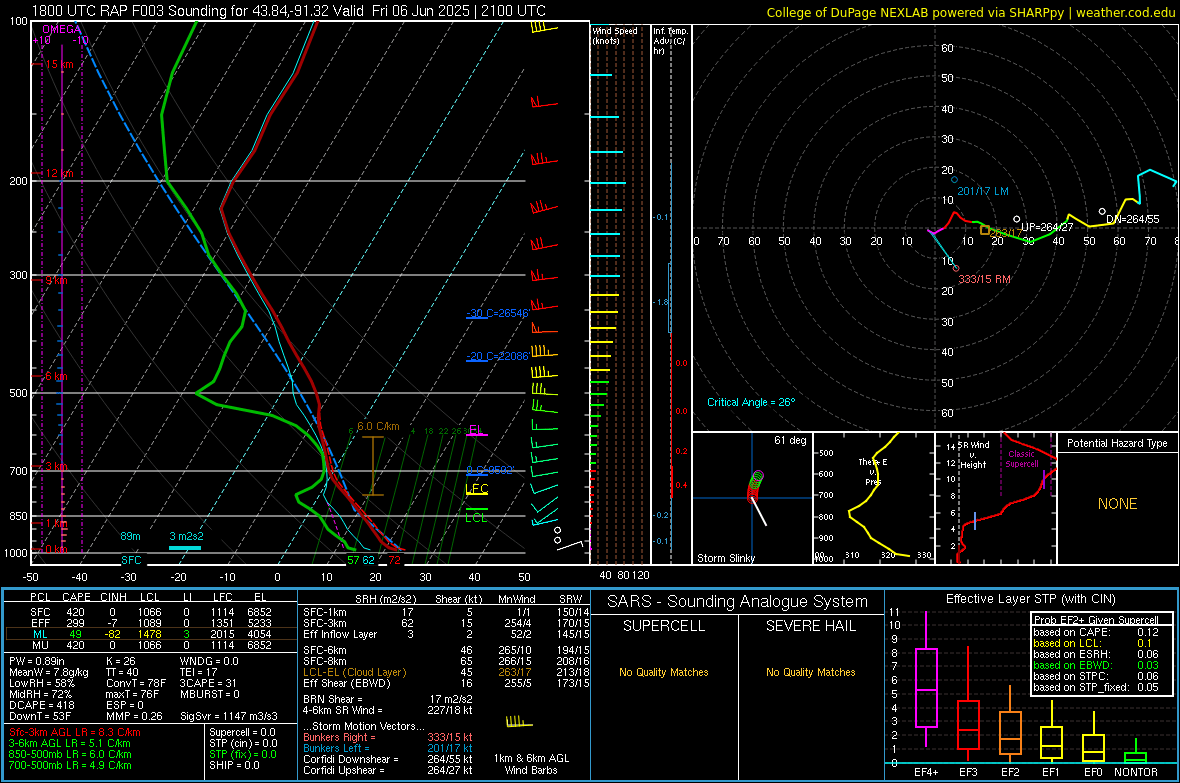
Task: Click the DN=264/55 Corfidi label
Action: pos(1133,219)
